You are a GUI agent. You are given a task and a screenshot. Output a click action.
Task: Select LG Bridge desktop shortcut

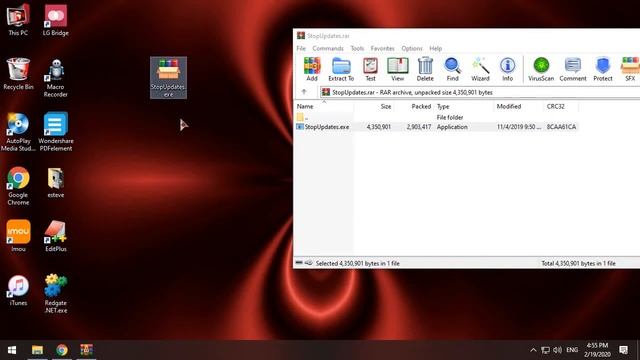click(x=56, y=20)
